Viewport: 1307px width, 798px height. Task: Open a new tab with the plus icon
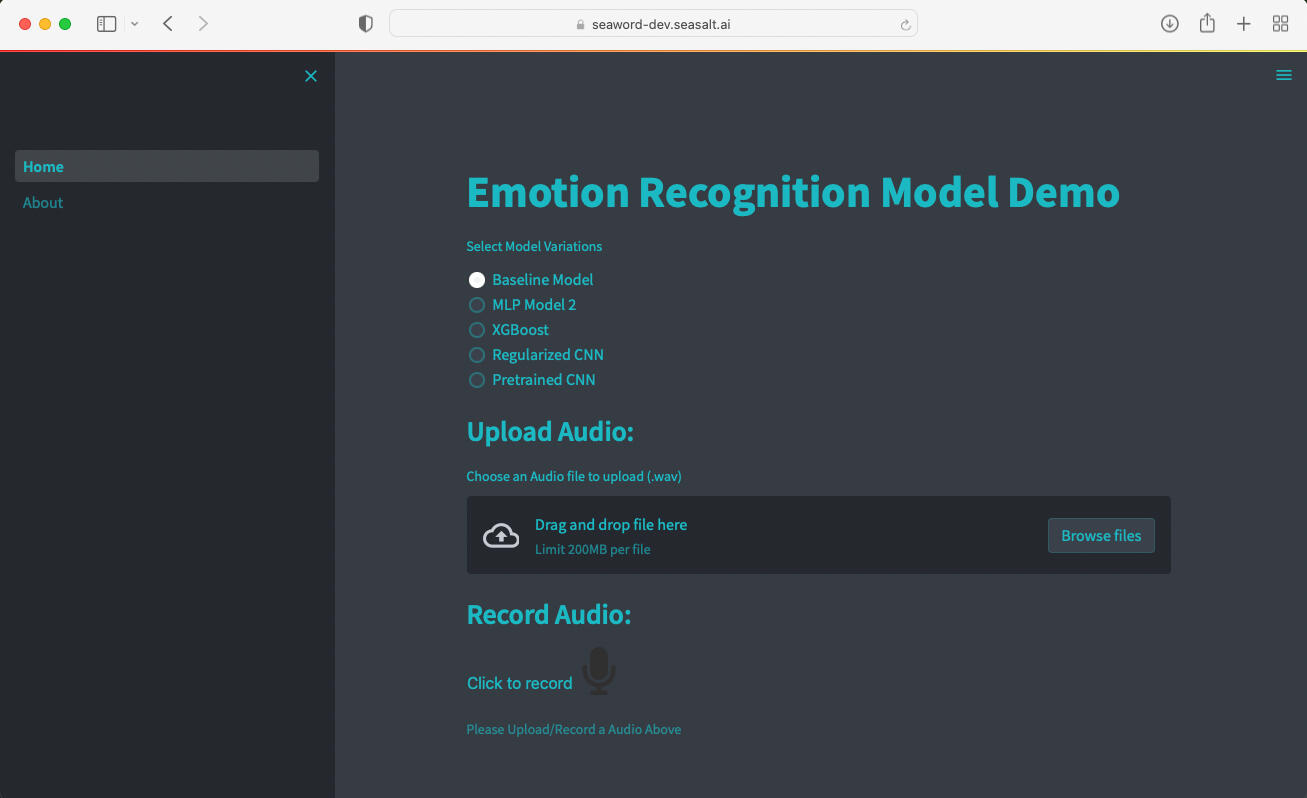1243,24
